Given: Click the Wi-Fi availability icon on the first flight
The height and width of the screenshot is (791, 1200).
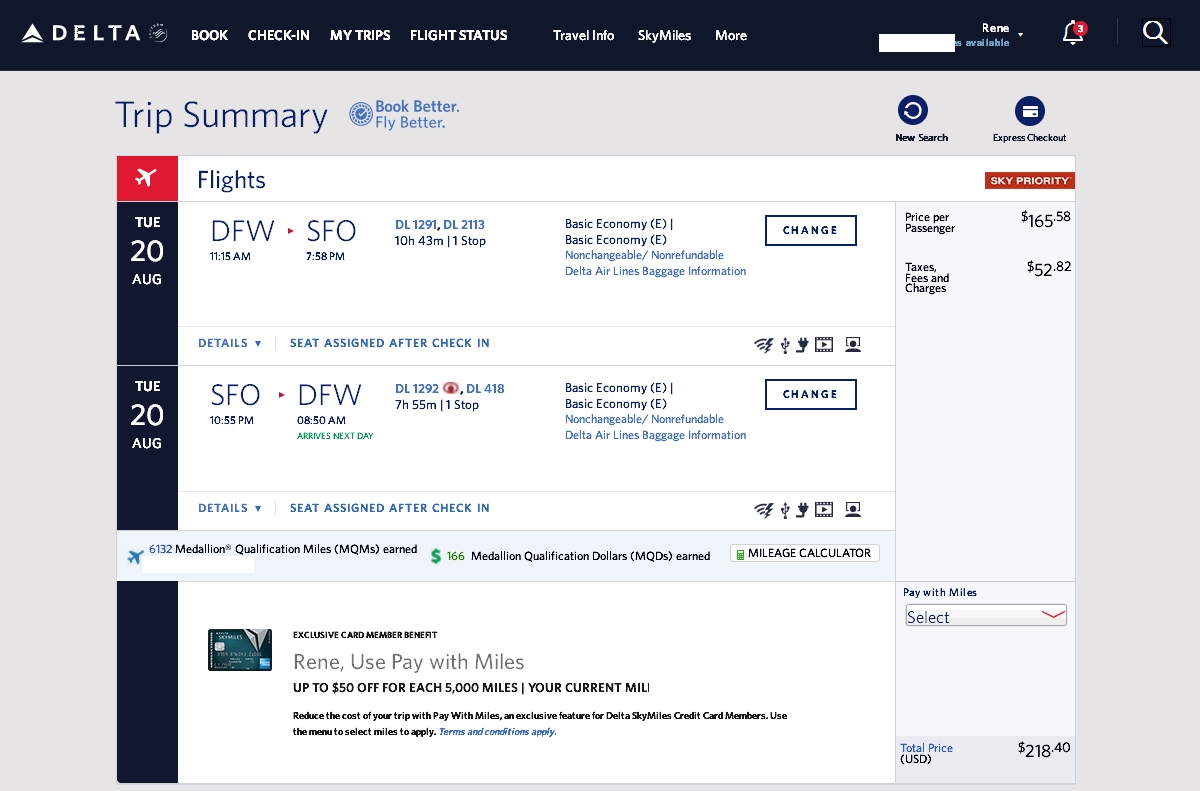Looking at the screenshot, I should point(764,344).
